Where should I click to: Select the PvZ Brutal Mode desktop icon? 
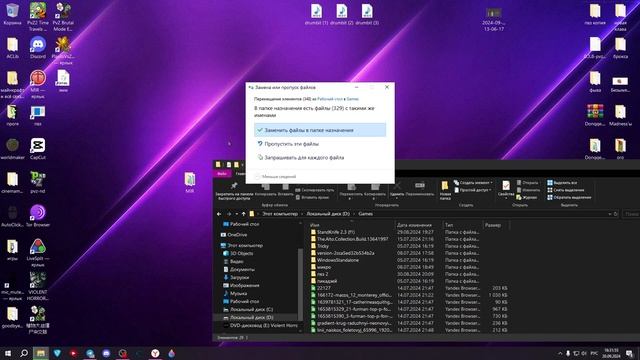coord(63,17)
